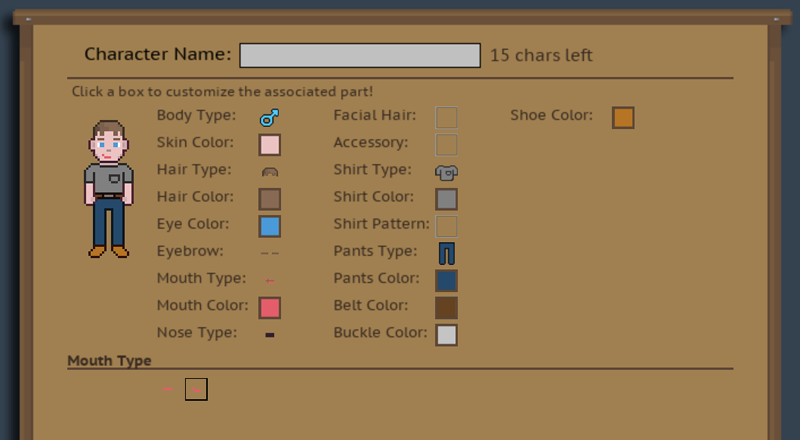The width and height of the screenshot is (800, 440).
Task: Click the "Hair Type:" label
Action: (194, 169)
